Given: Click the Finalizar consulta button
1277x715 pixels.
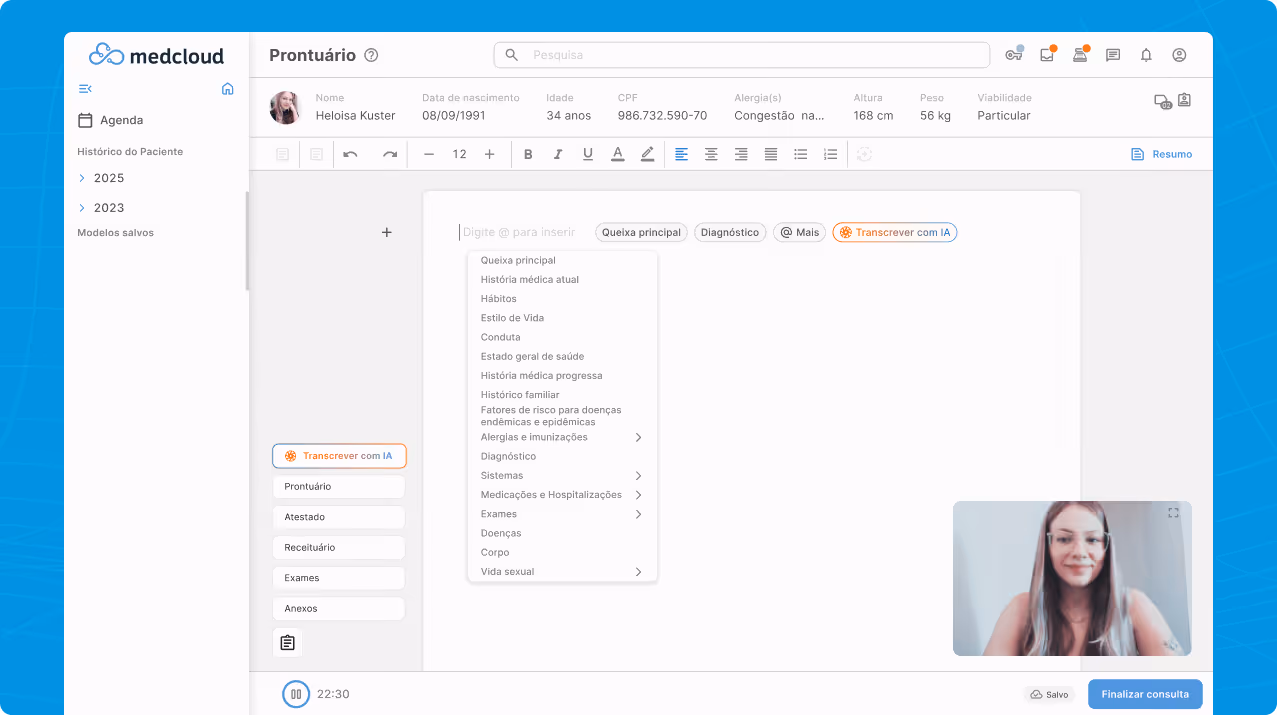Looking at the screenshot, I should tap(1144, 693).
